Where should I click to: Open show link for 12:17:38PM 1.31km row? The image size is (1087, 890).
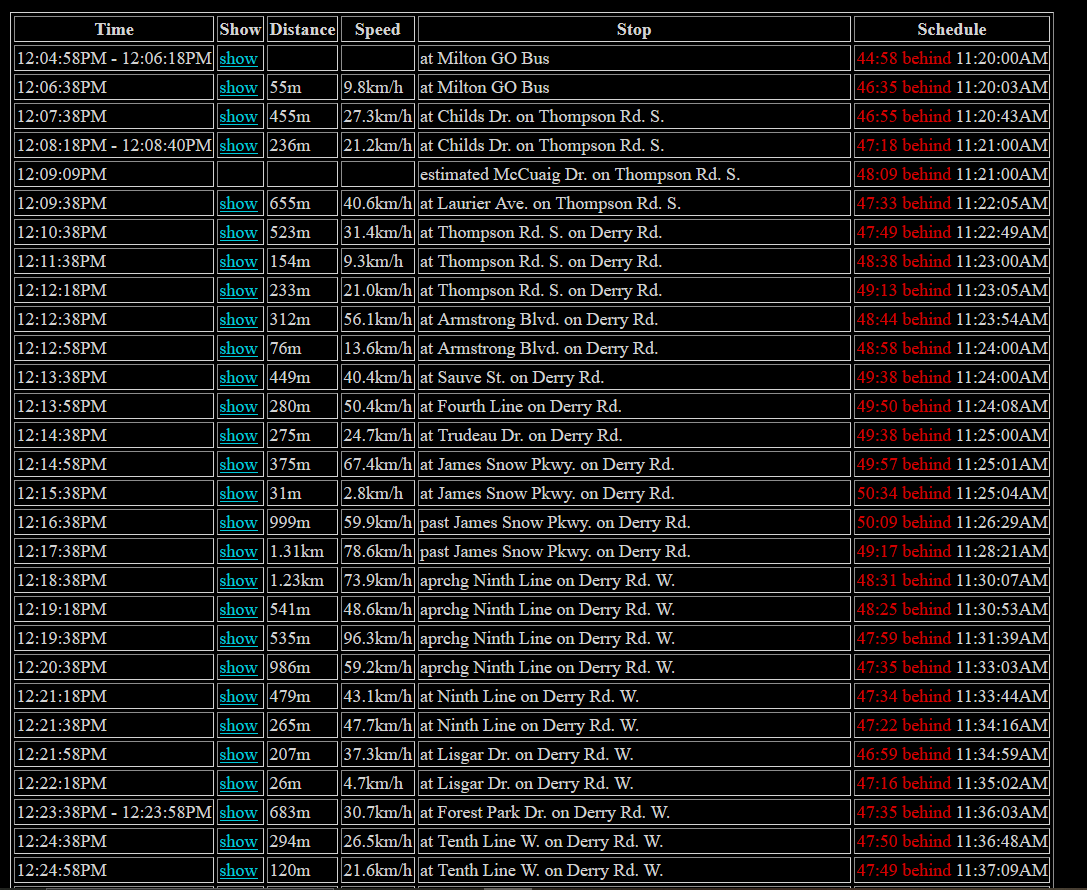coord(238,552)
